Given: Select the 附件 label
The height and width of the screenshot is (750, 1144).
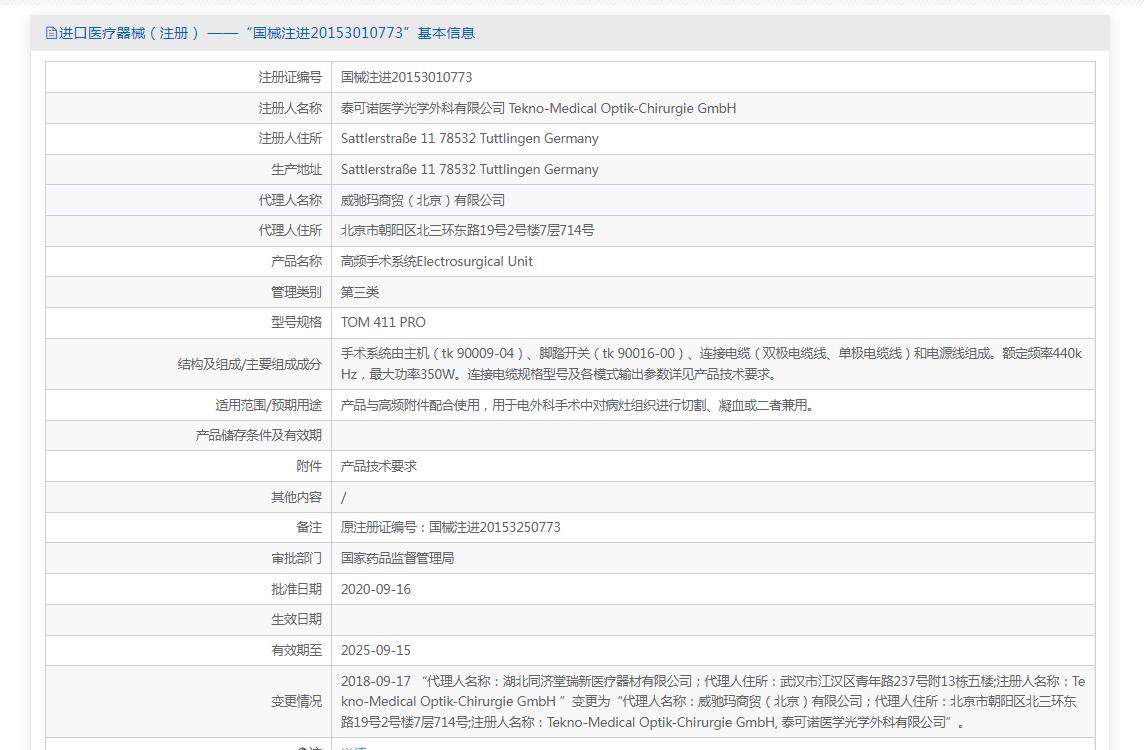Looking at the screenshot, I should point(309,466).
